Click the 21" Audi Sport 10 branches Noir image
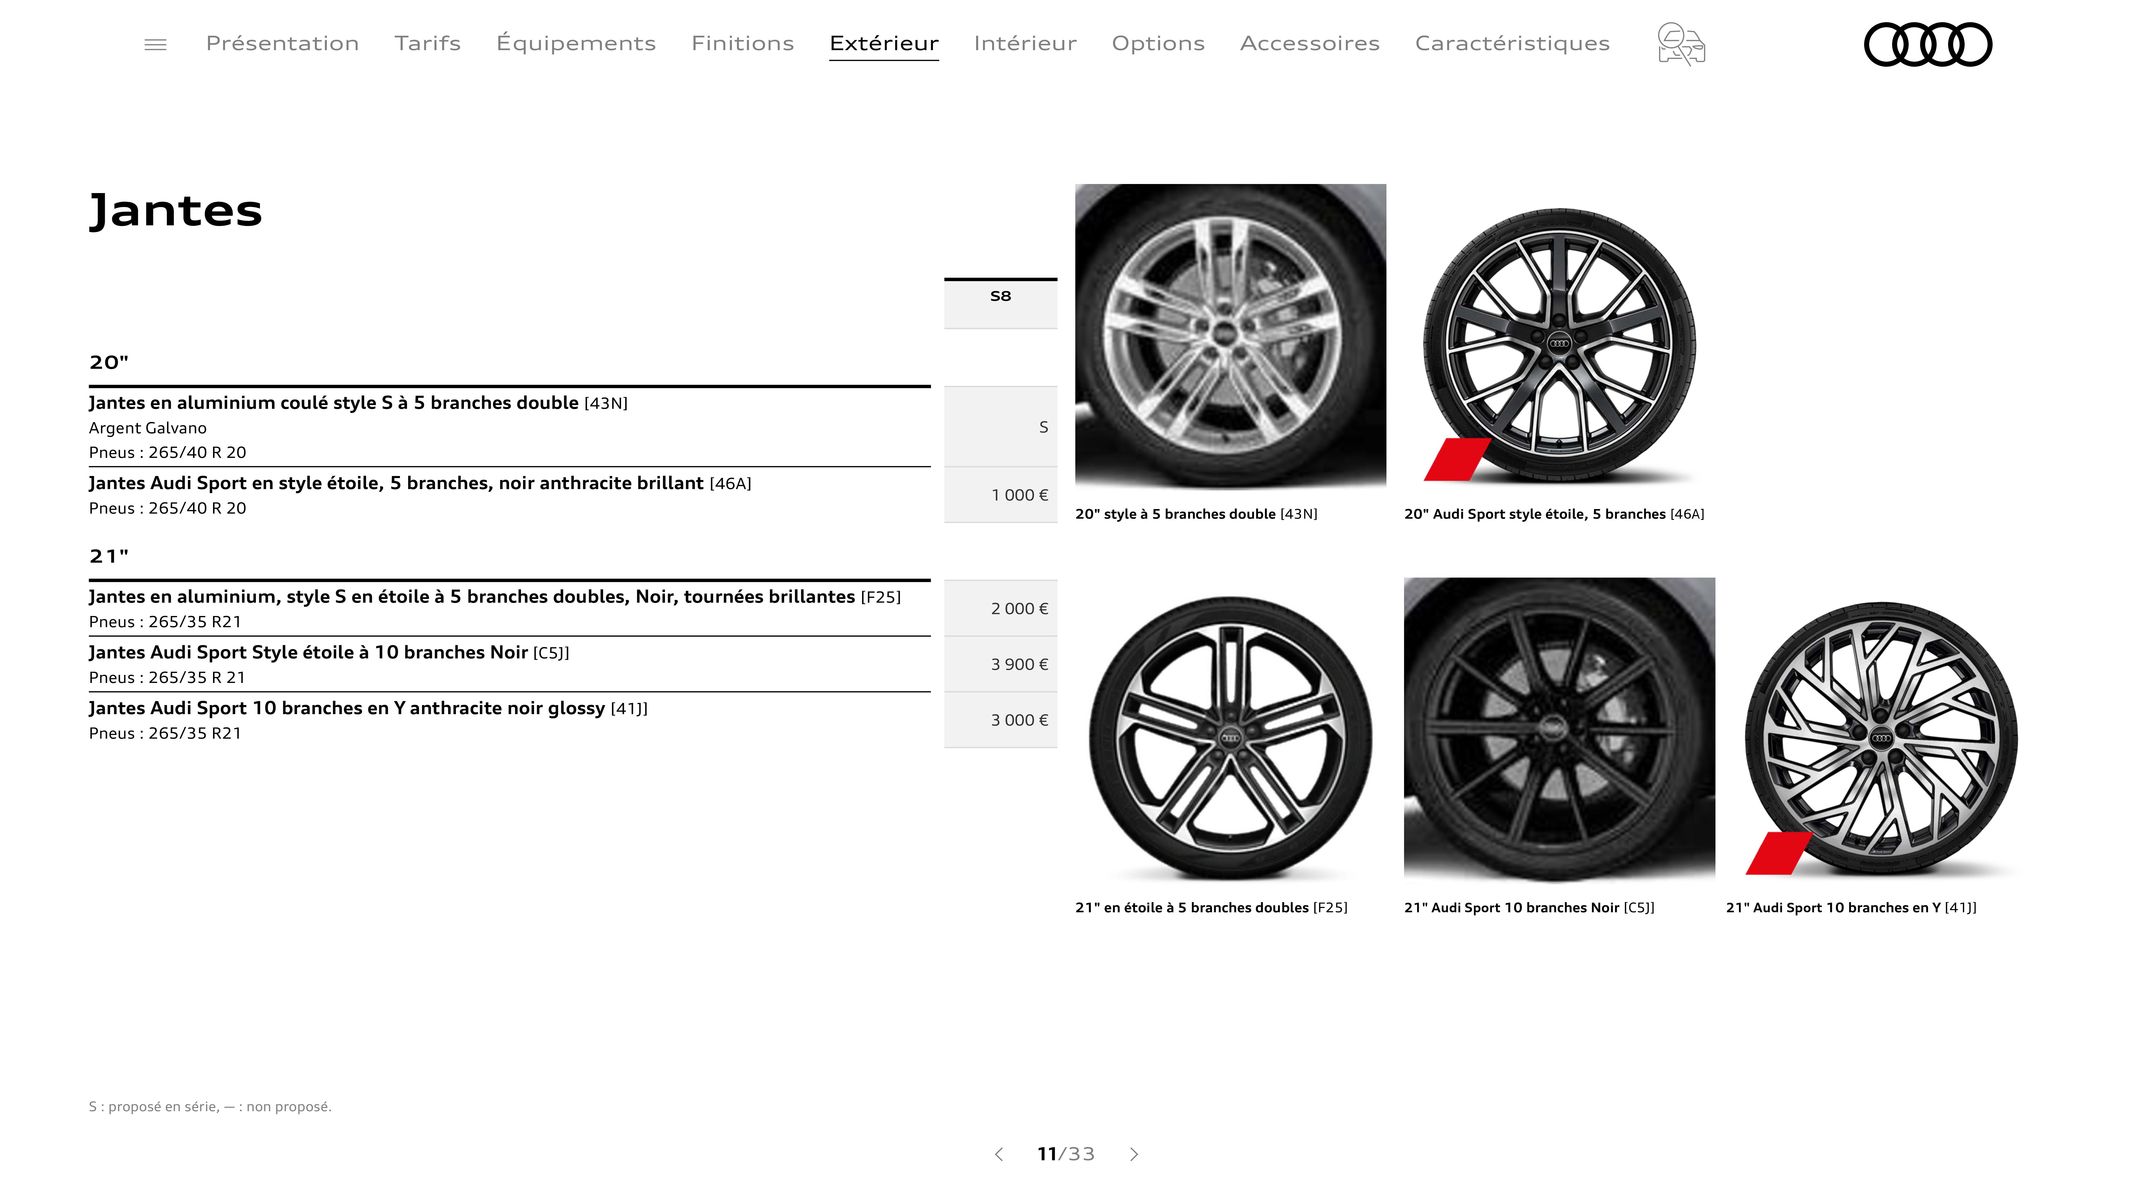Screen dimensions: 2133x1200 pyautogui.click(x=1559, y=730)
